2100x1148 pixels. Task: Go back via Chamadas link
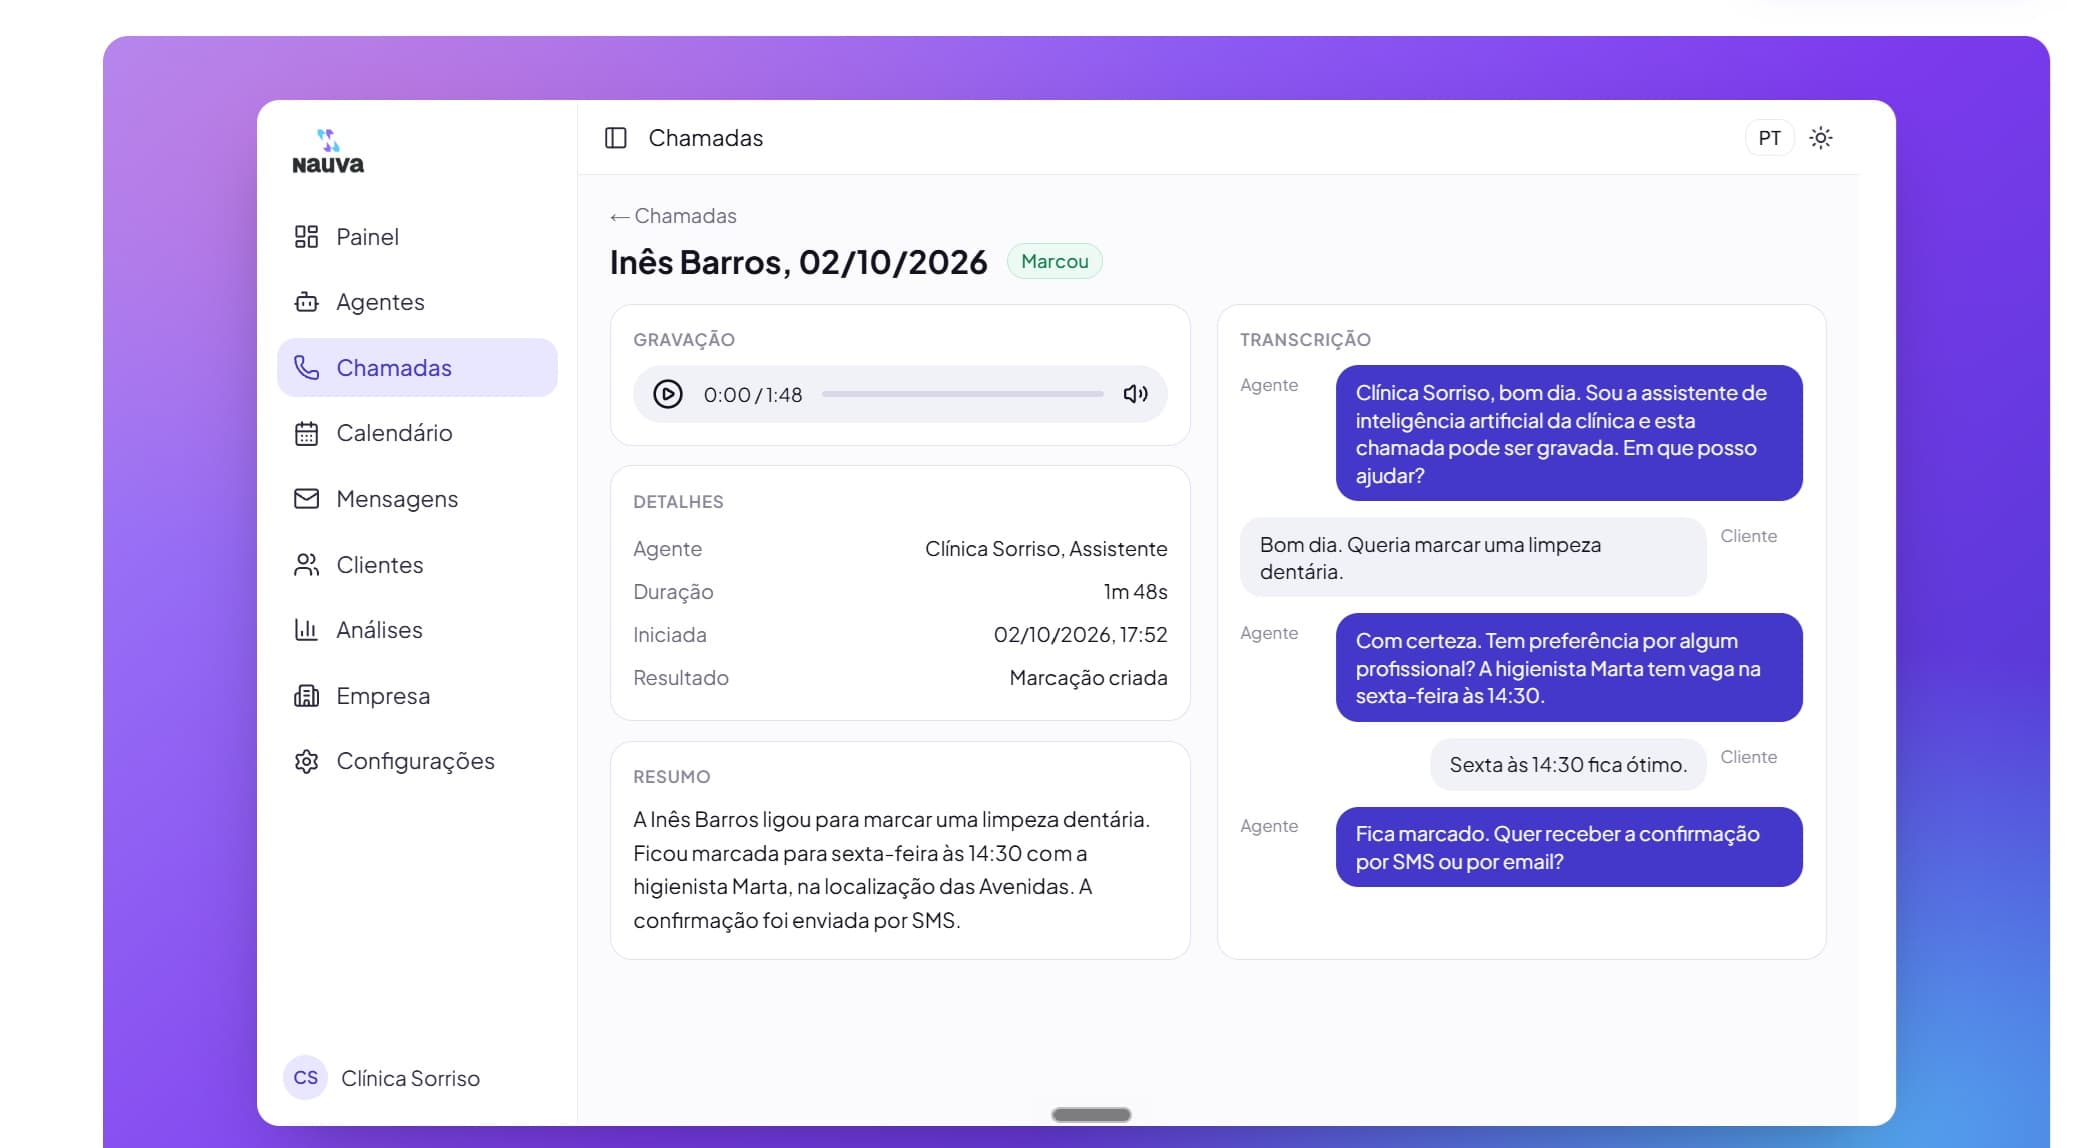[x=673, y=216]
